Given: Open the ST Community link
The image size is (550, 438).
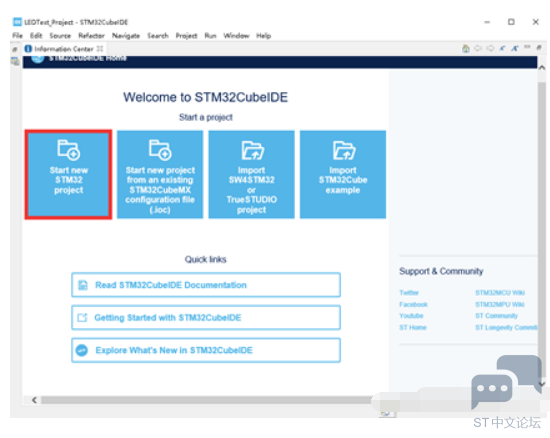Looking at the screenshot, I should [496, 316].
